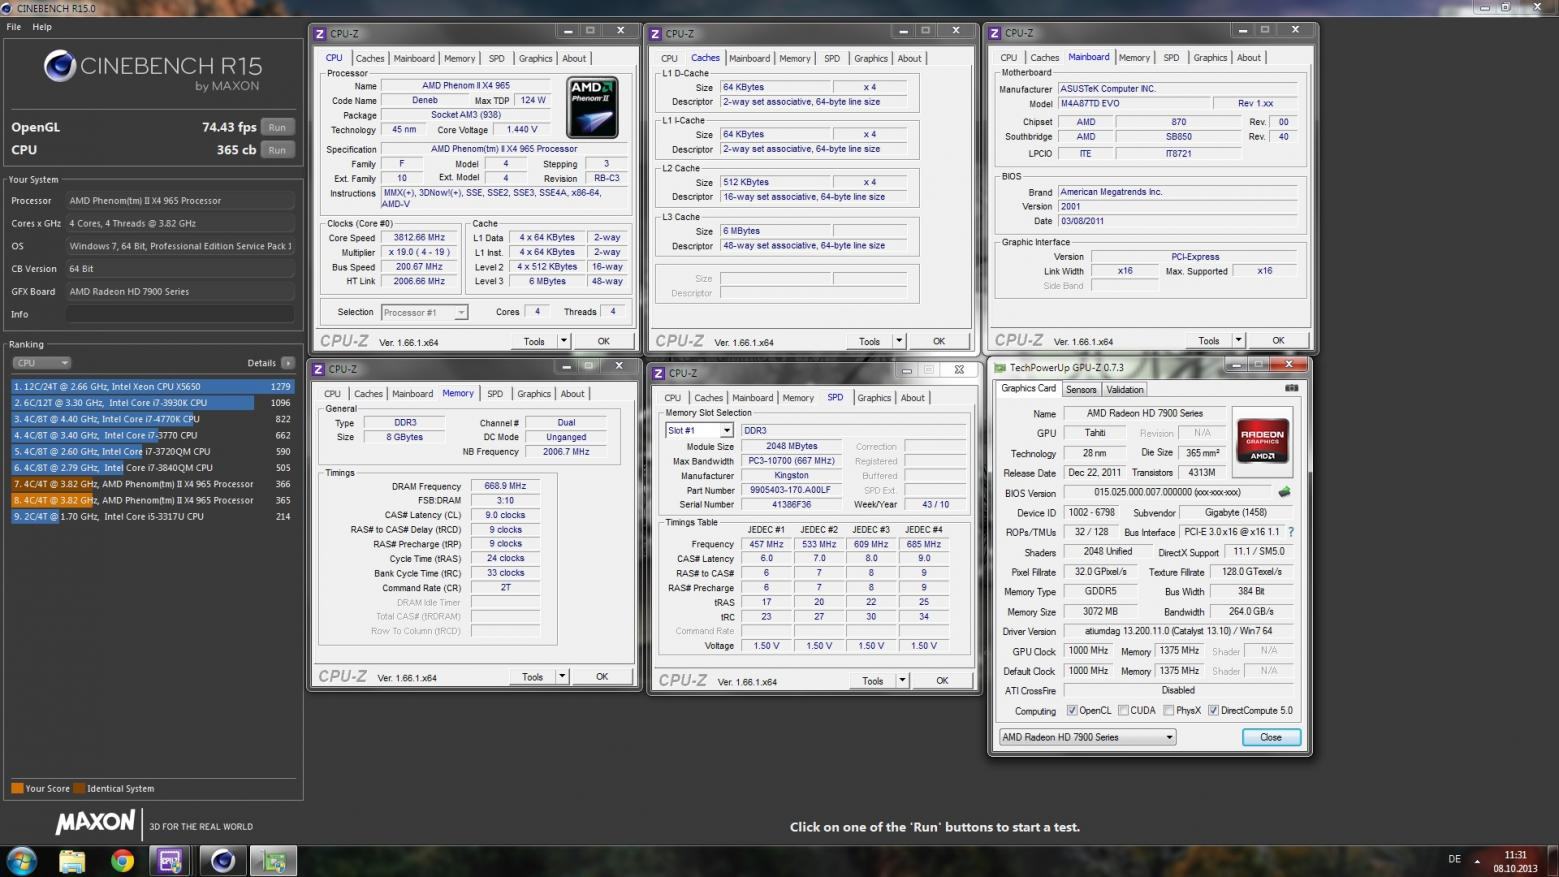Switch to GPU-Z via taskbar icon
The height and width of the screenshot is (877, 1559).
(x=273, y=861)
